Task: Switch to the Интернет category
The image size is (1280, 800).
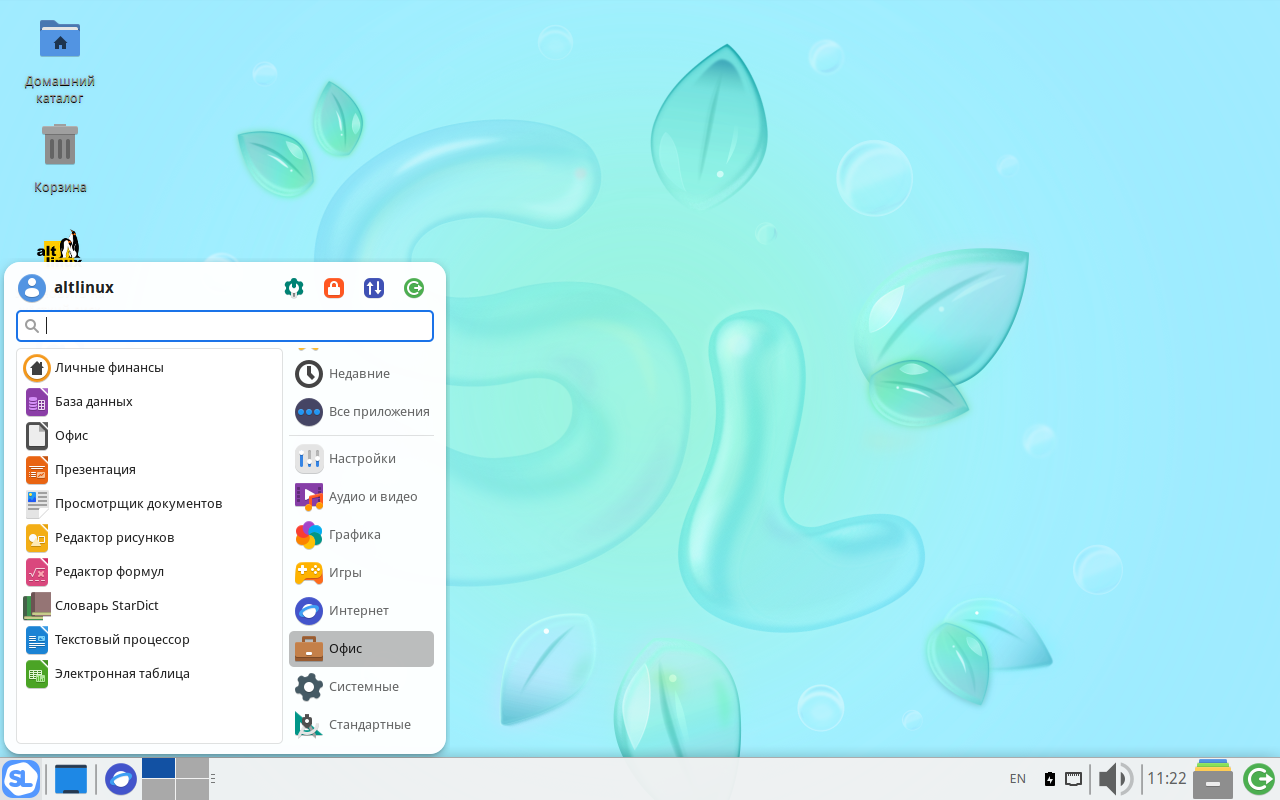Action: (357, 610)
